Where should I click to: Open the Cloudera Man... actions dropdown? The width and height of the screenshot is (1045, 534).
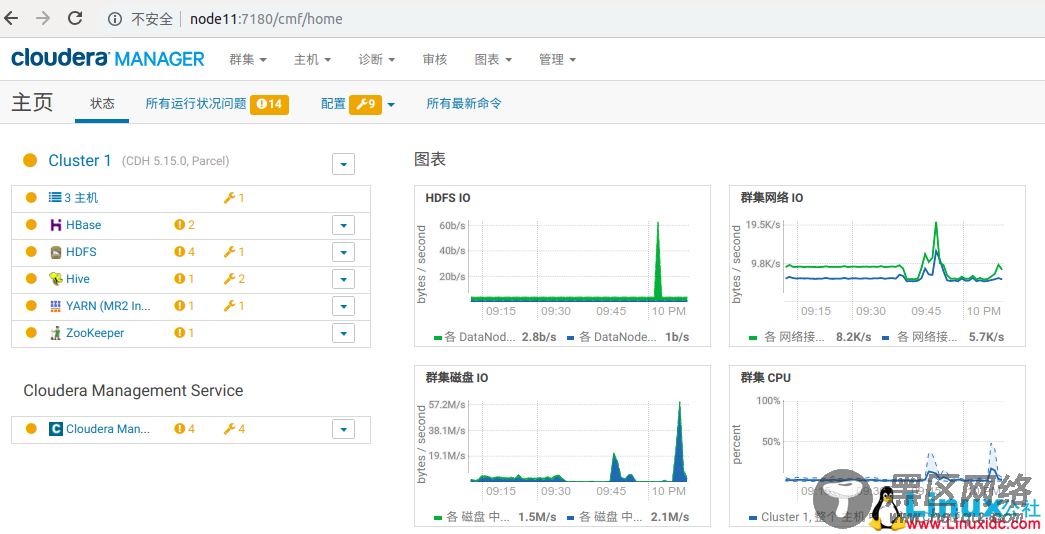click(343, 429)
